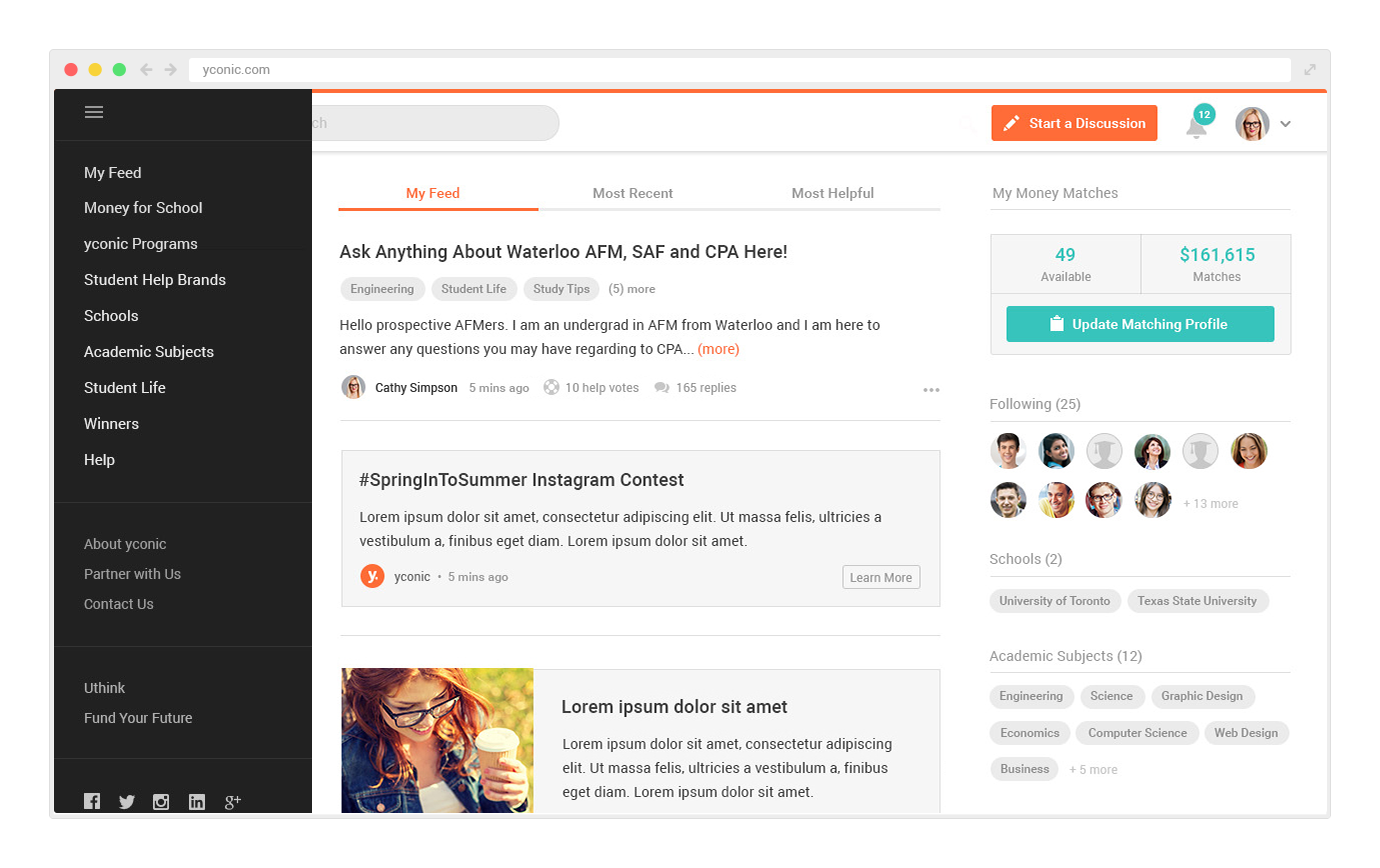Switch to the Most Helpful tab

833,193
